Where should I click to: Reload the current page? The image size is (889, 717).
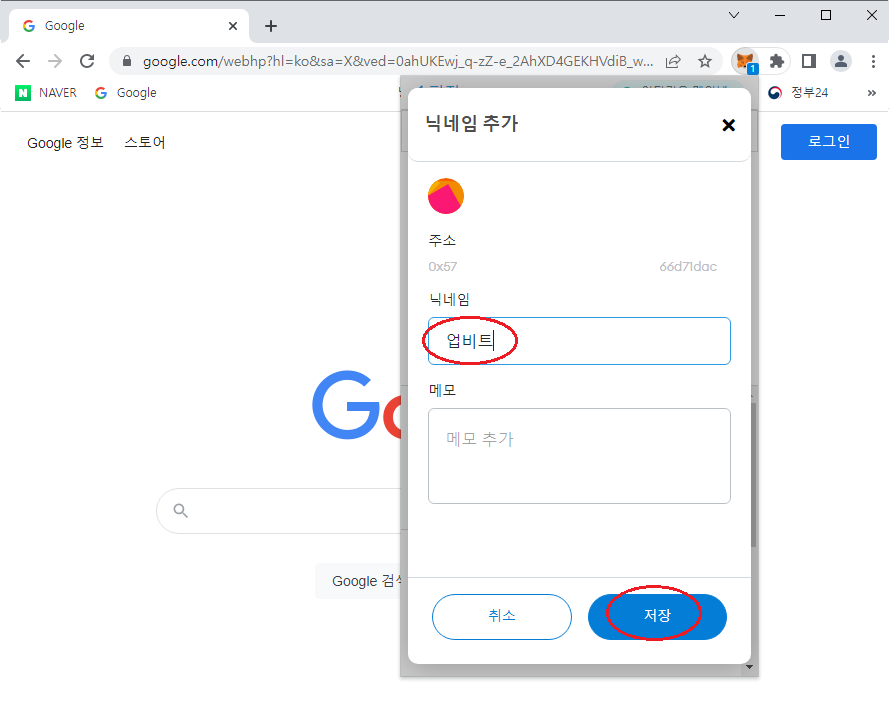click(x=87, y=61)
